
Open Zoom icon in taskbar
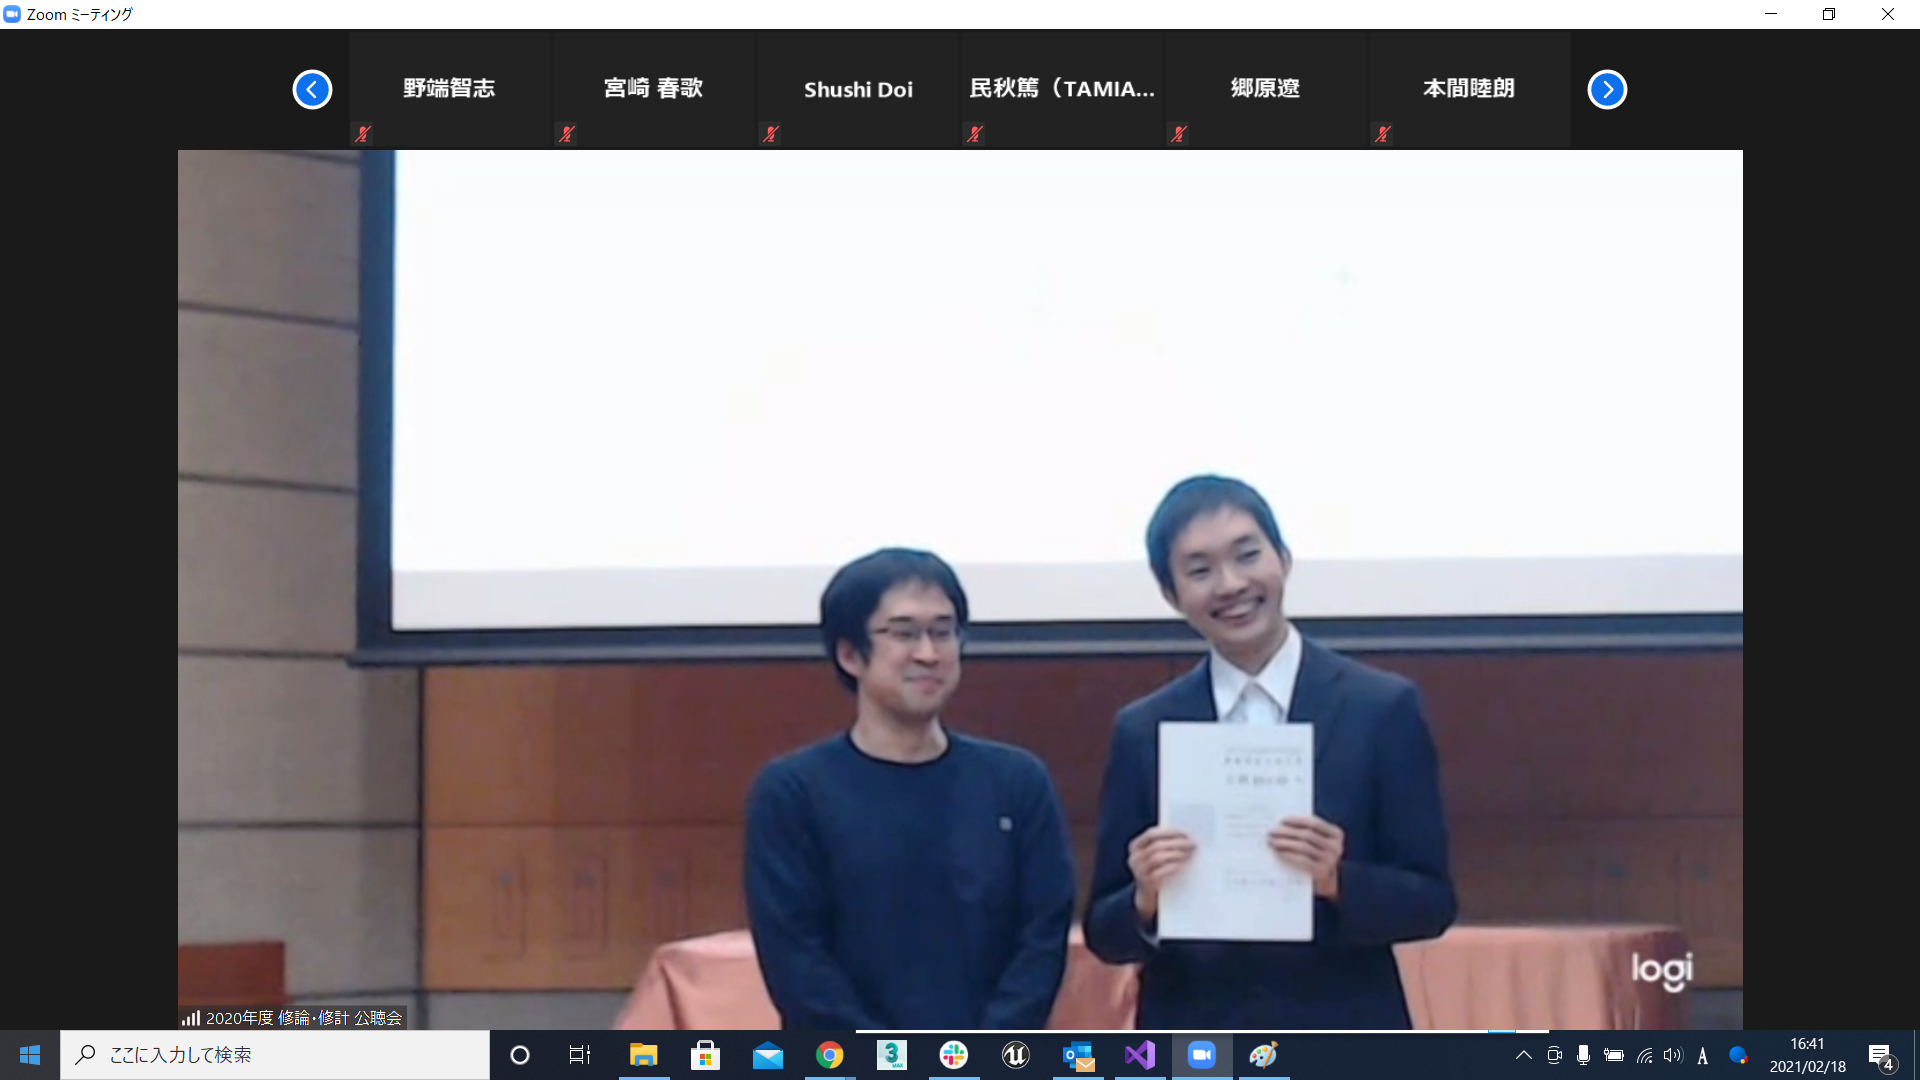tap(1201, 1055)
